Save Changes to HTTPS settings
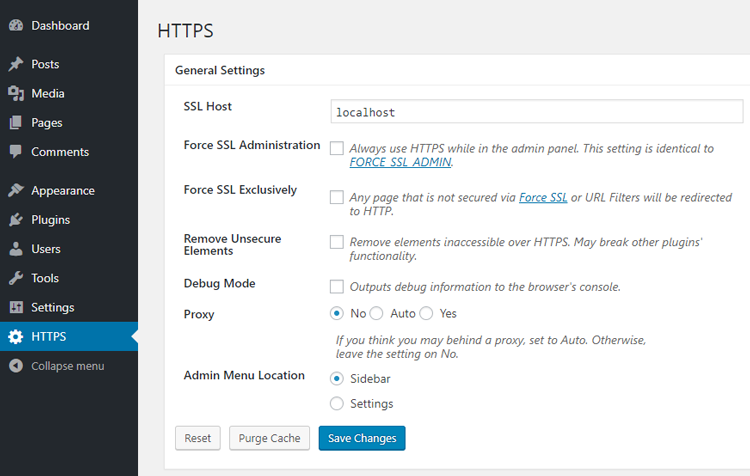 point(362,438)
